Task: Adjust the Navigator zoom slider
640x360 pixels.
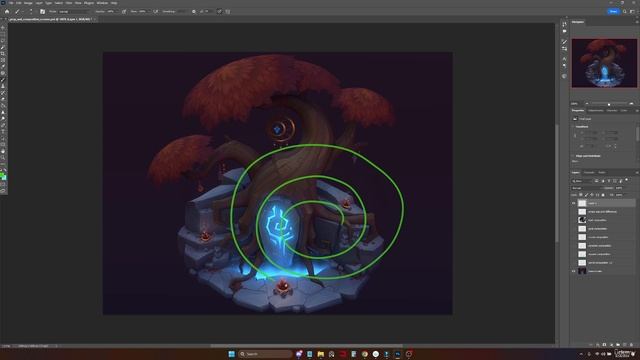Action: coord(609,104)
